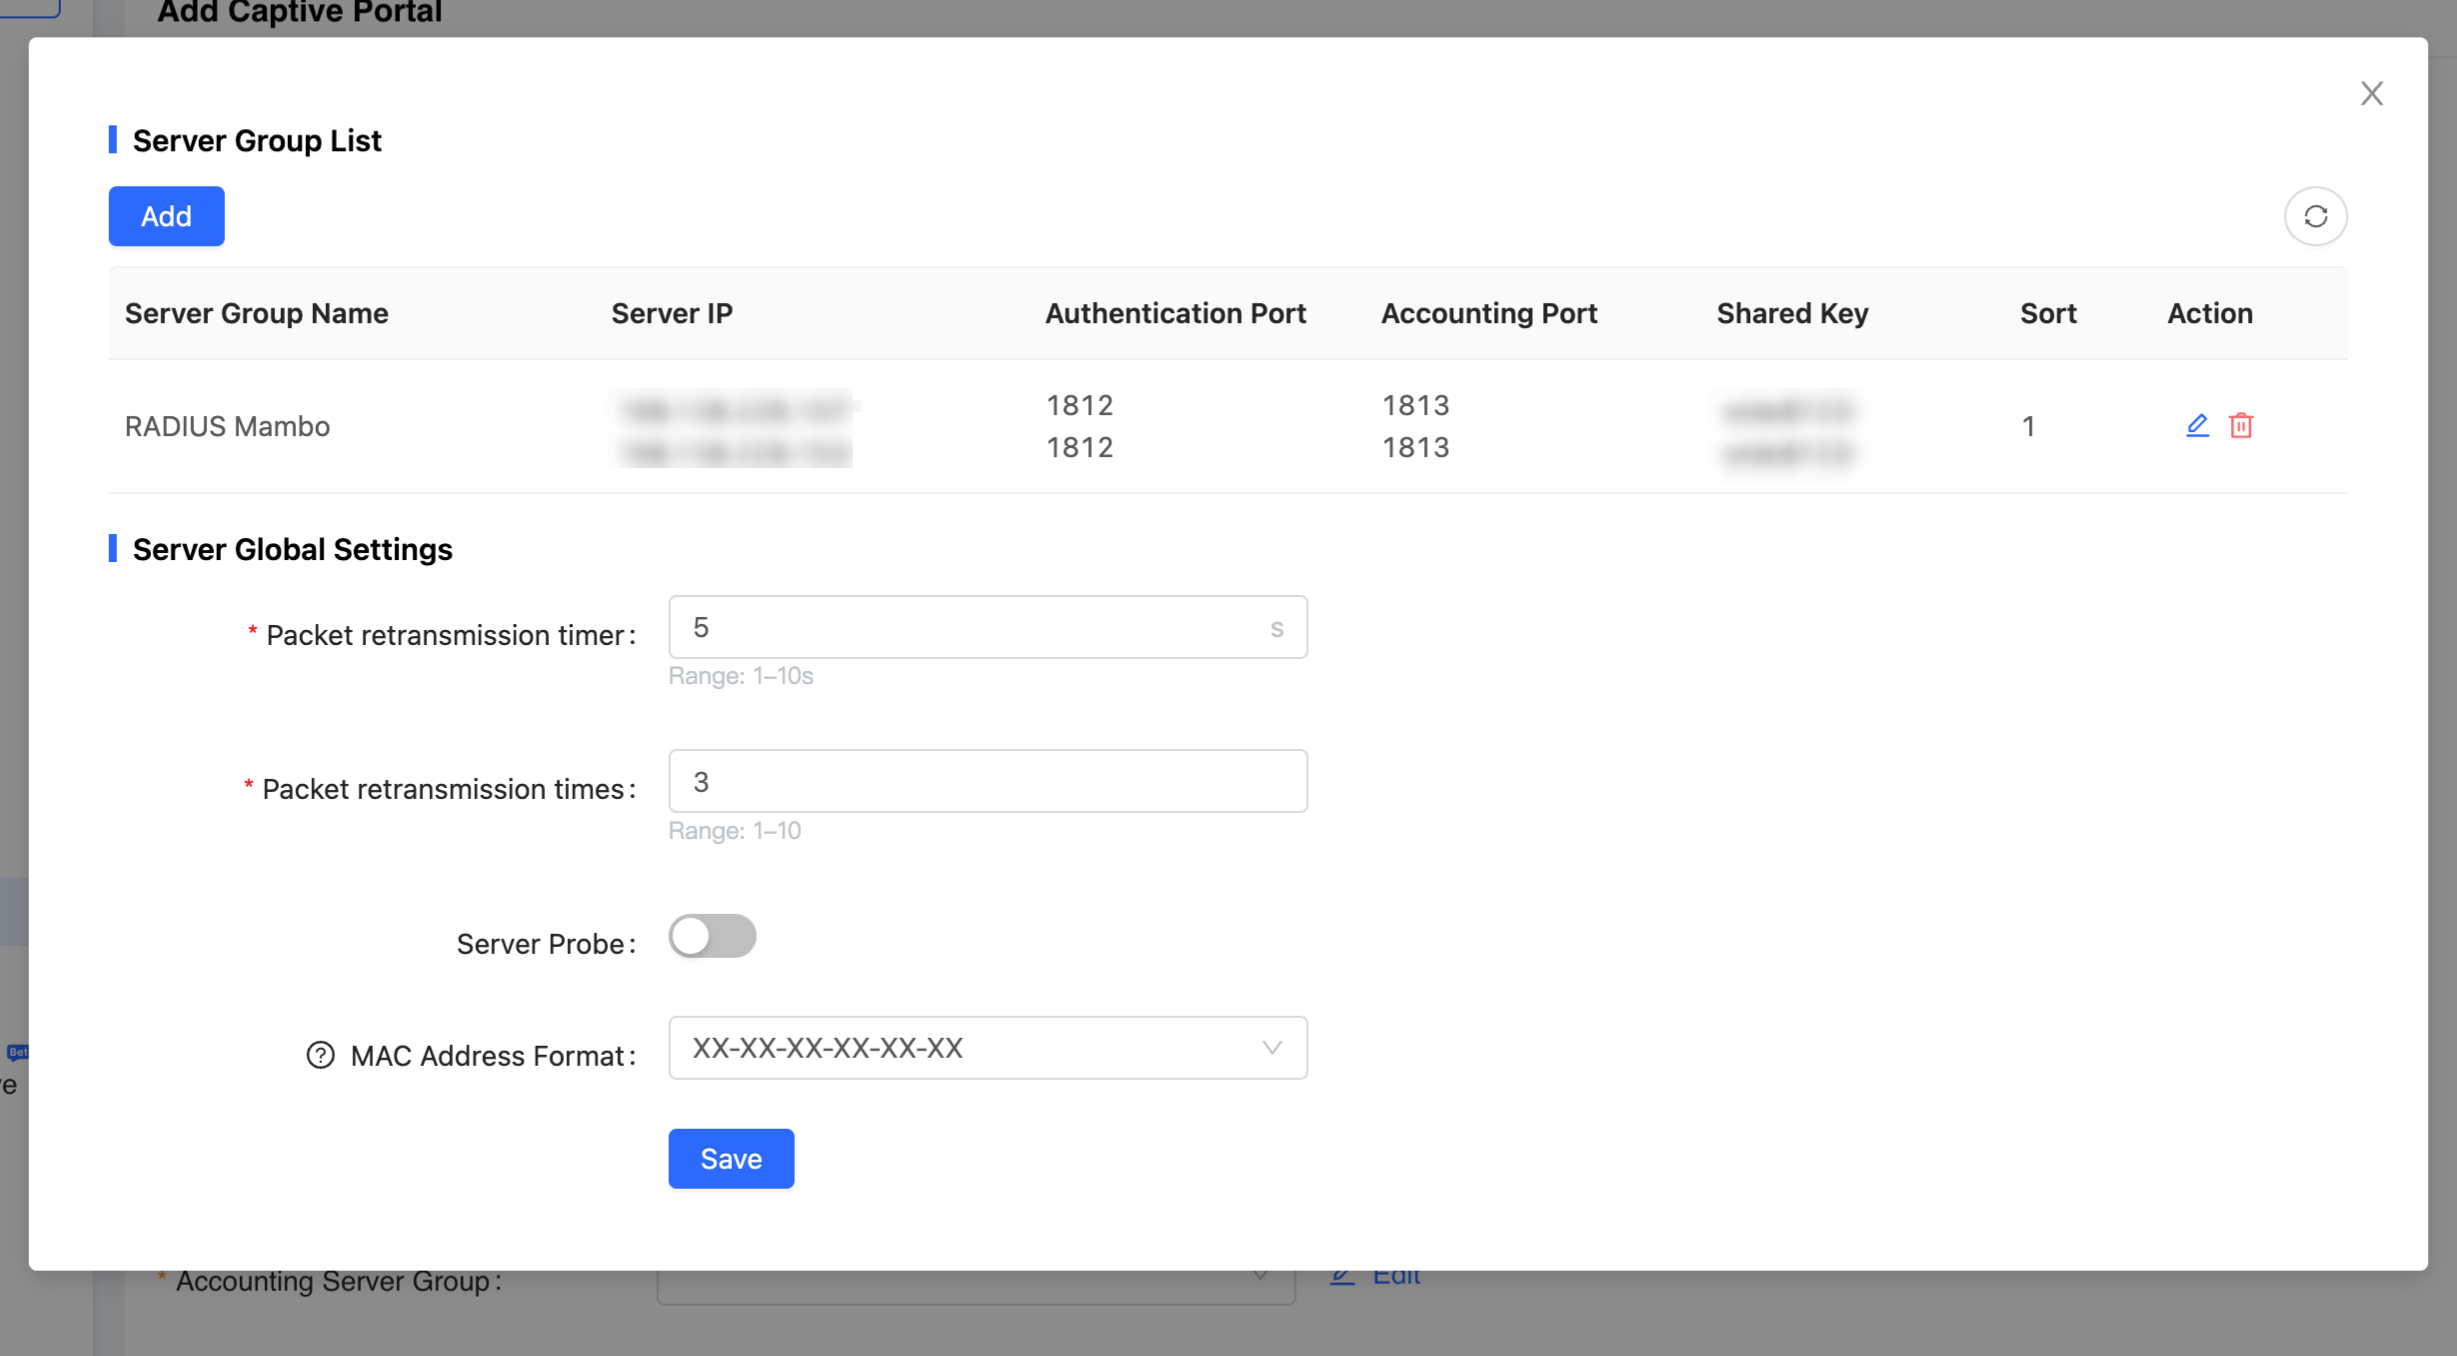The image size is (2457, 1356).
Task: Click the Action column header
Action: [x=2208, y=313]
